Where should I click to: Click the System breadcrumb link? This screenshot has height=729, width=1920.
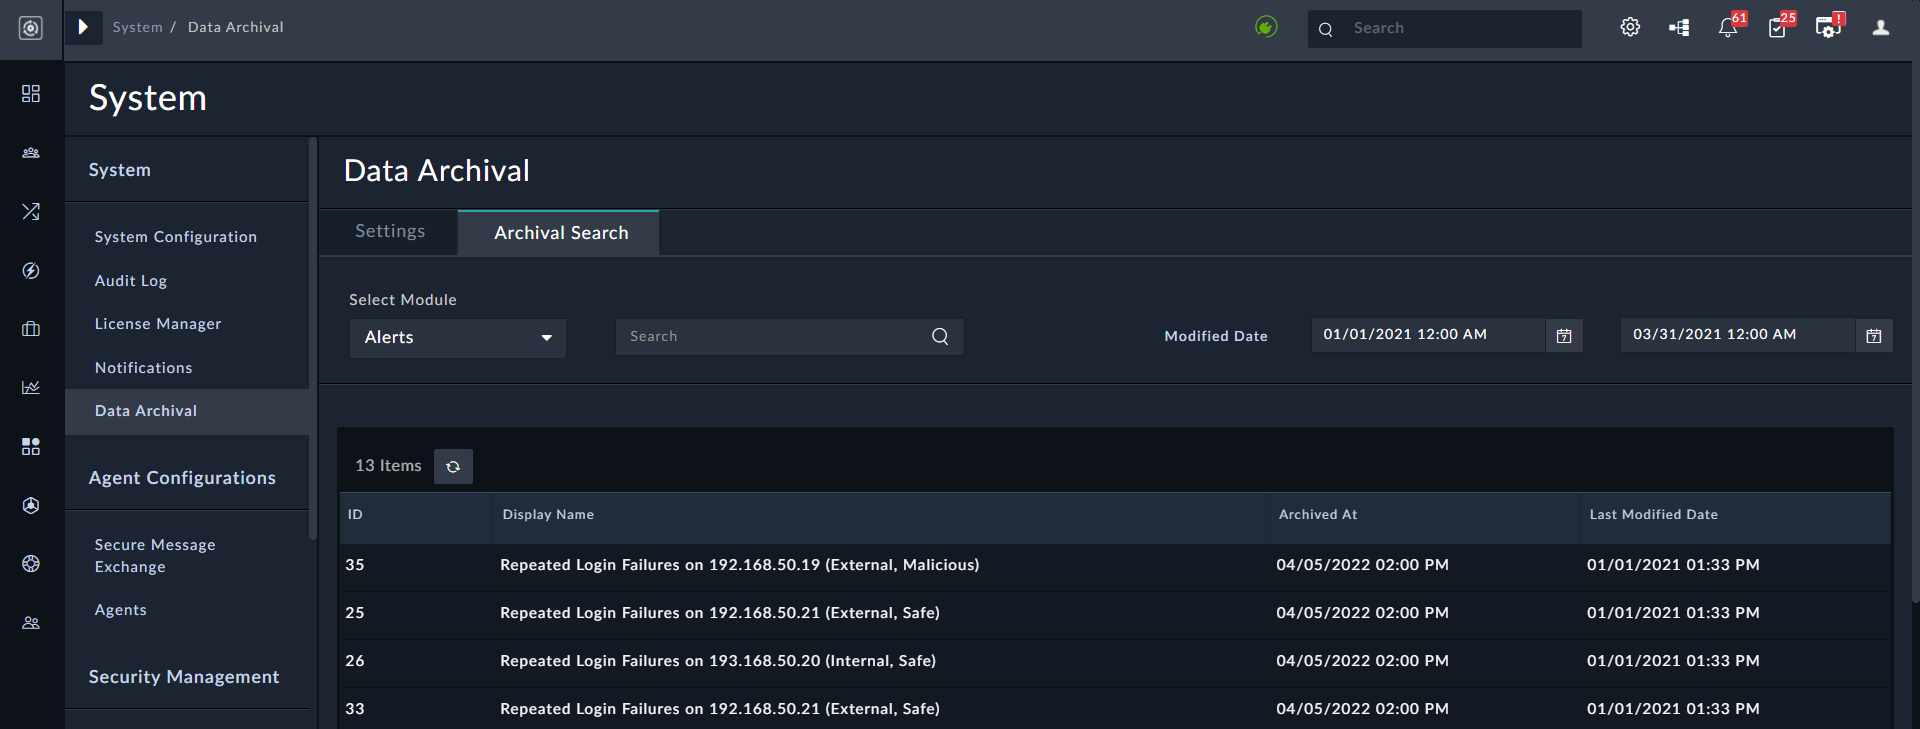click(137, 27)
